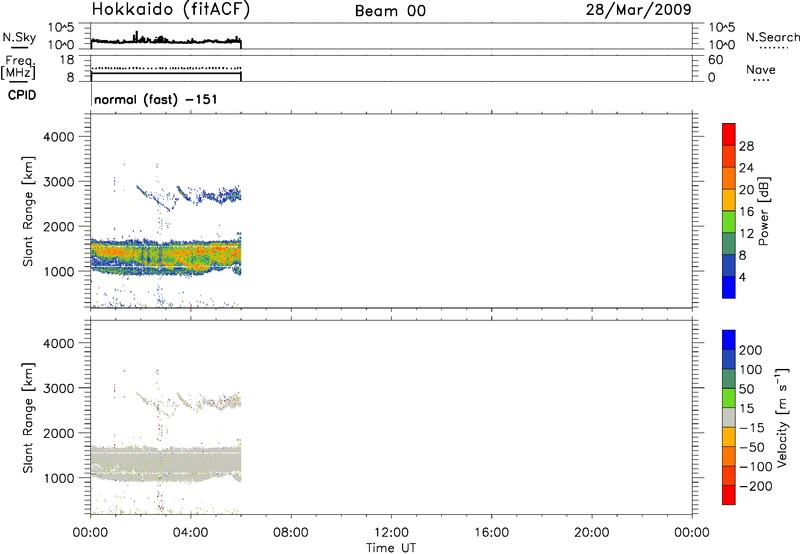Viewport: 800px width, 554px height.
Task: Click the red swatch of the Power colorbar
Action: pos(729,134)
